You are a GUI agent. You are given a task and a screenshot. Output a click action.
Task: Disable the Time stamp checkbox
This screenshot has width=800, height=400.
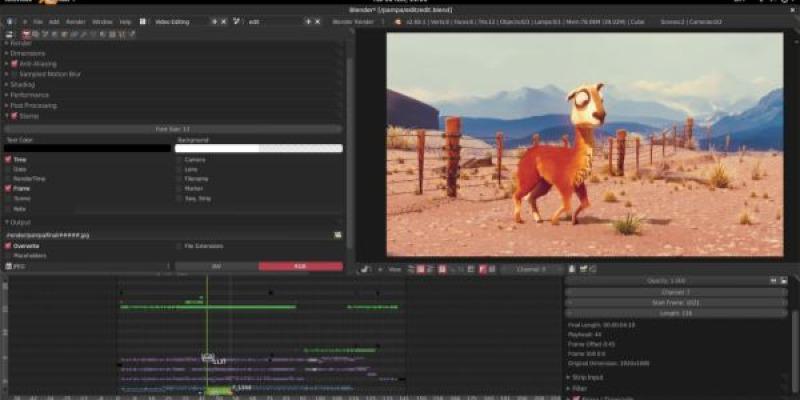click(x=9, y=159)
